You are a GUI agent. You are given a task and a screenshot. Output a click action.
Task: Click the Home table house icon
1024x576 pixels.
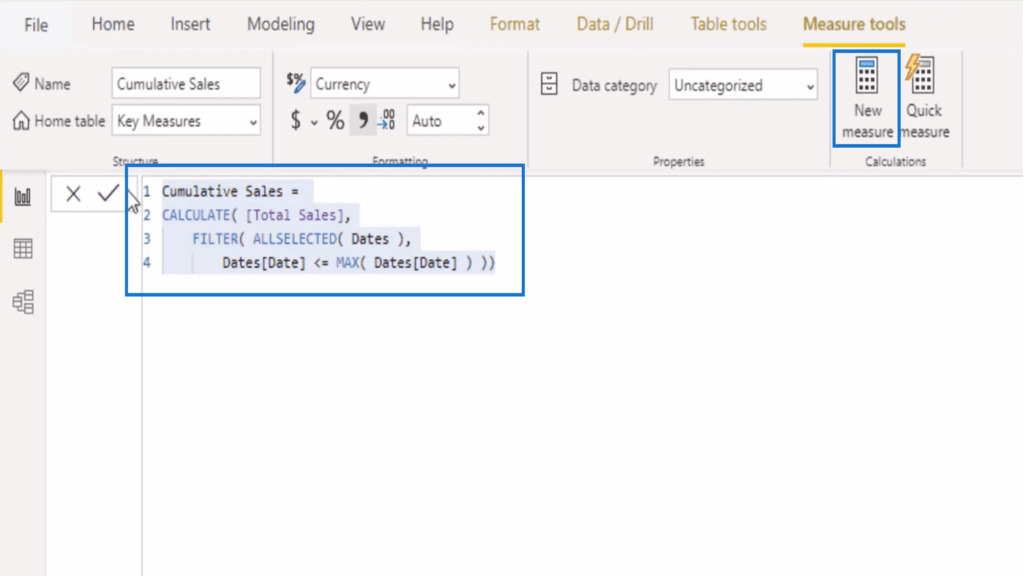tap(21, 120)
